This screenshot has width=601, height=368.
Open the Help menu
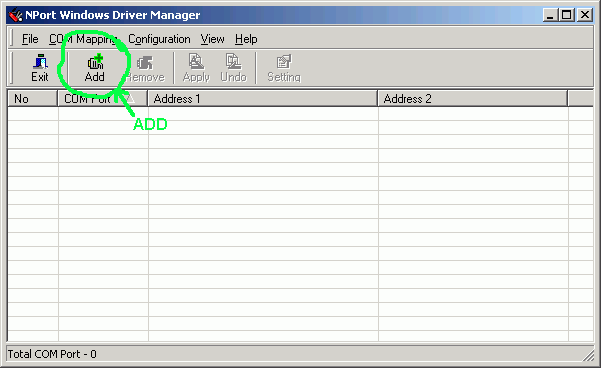(x=246, y=39)
